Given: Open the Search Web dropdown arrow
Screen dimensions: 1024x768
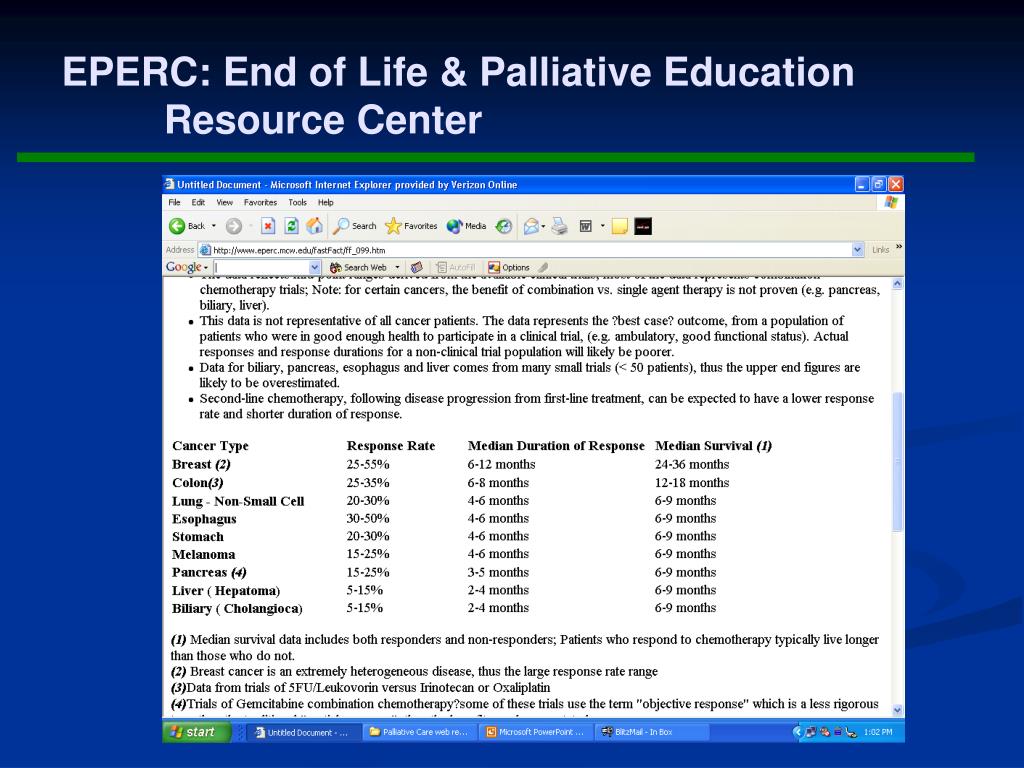Looking at the screenshot, I should (397, 267).
